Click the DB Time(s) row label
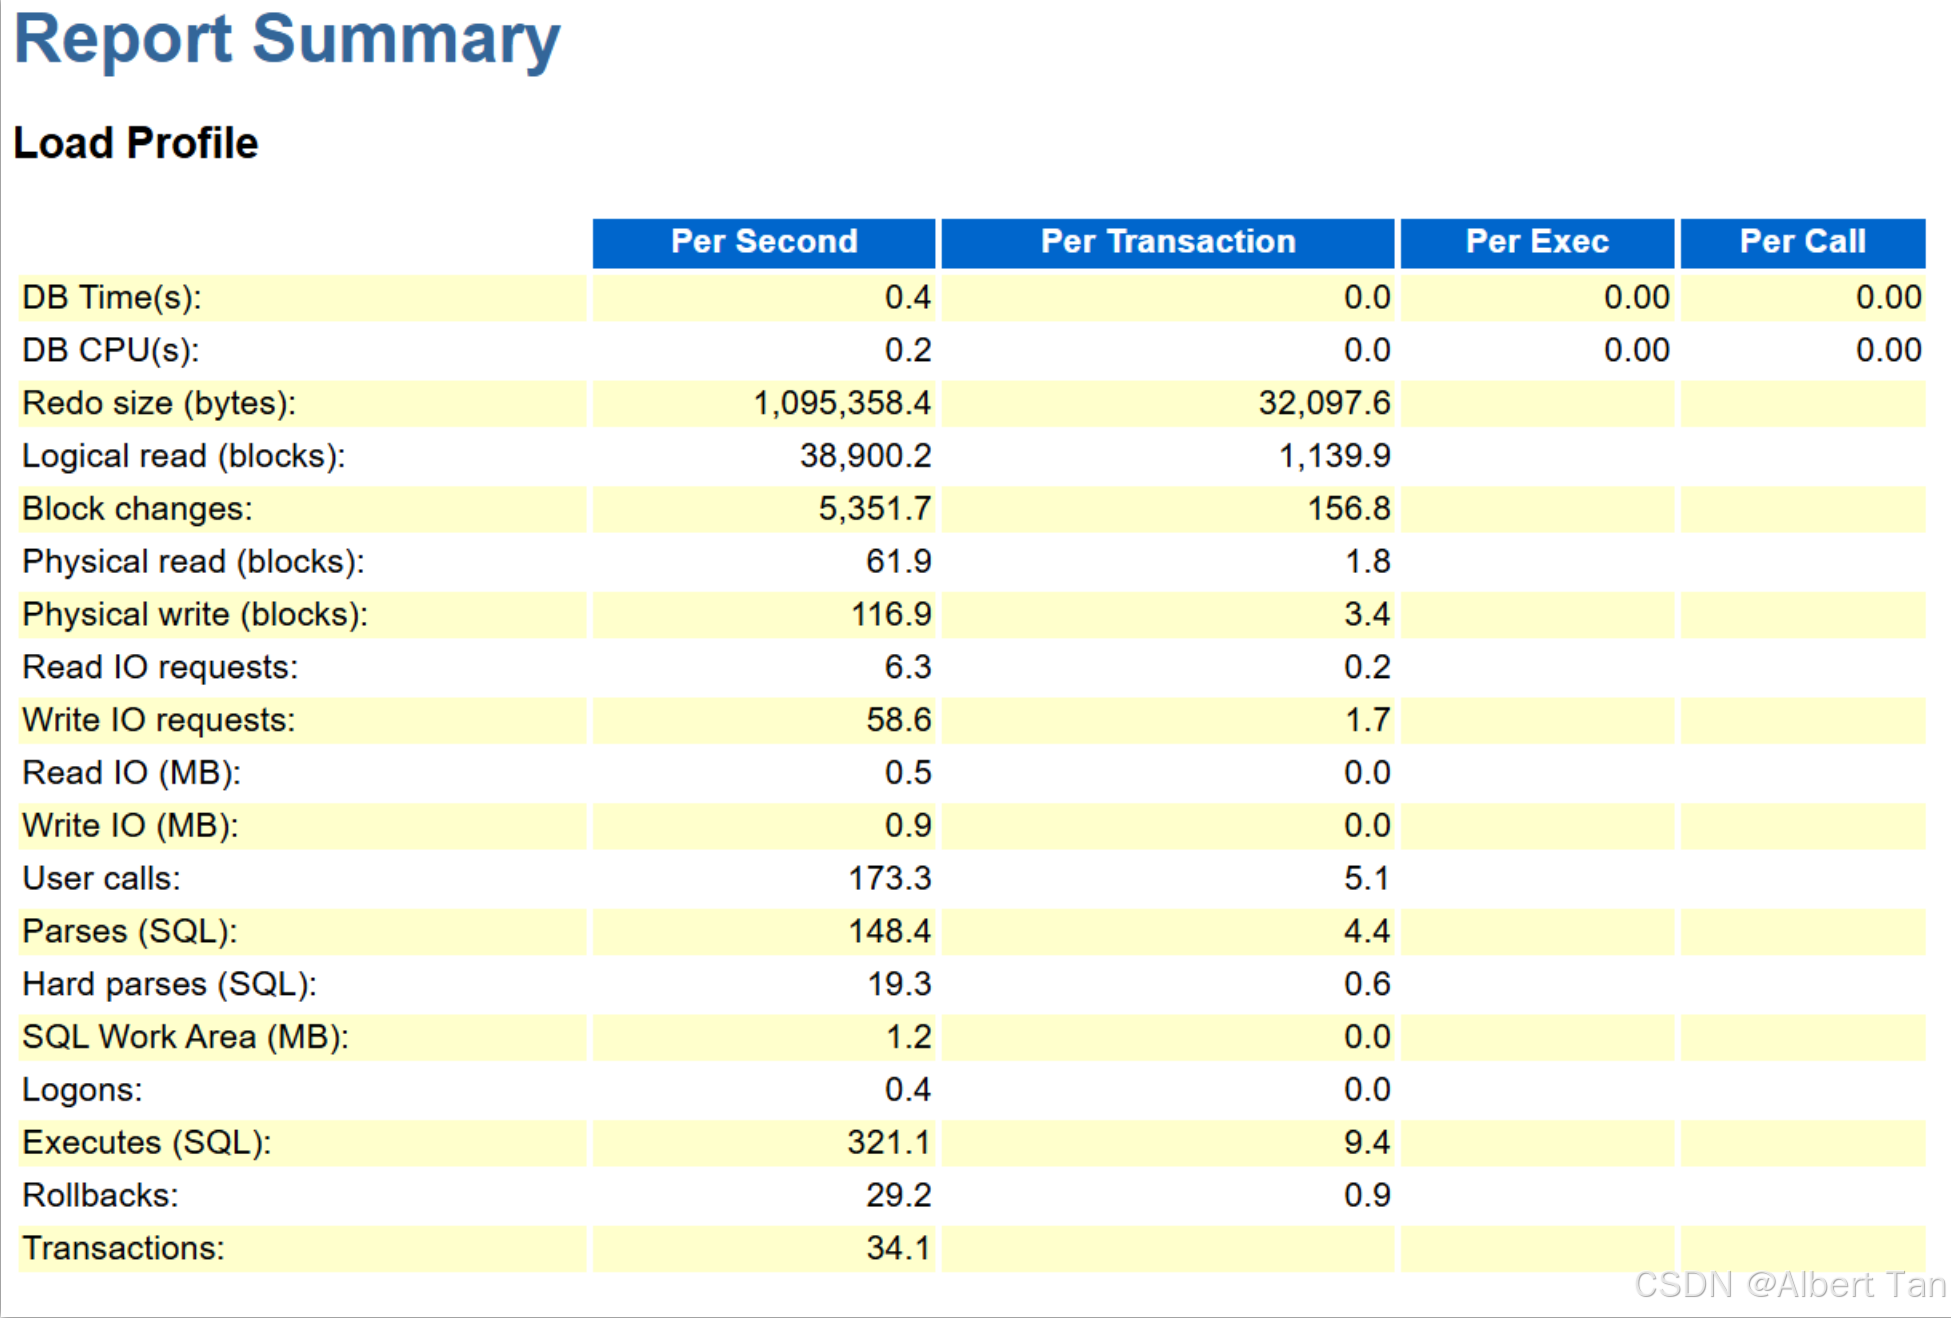This screenshot has height=1318, width=1951. coord(112,297)
